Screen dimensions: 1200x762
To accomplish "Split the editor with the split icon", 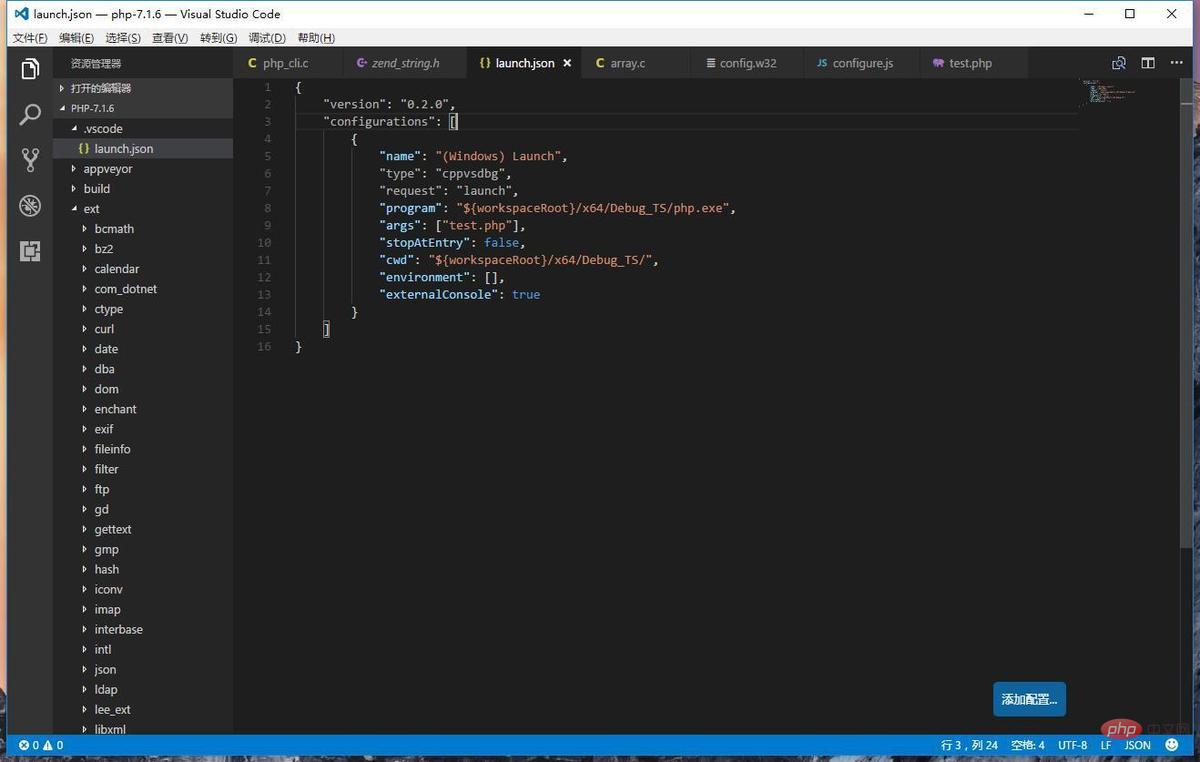I will (1148, 63).
